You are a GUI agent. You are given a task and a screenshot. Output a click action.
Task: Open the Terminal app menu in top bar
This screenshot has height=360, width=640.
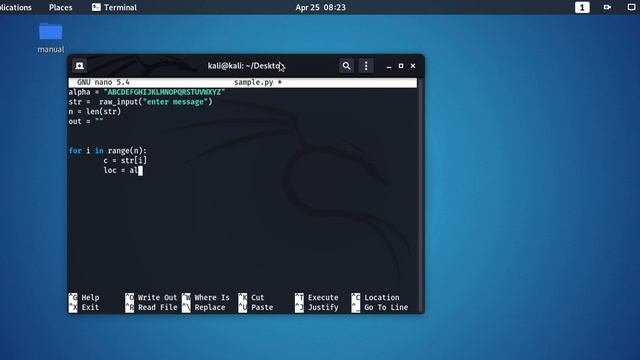click(x=114, y=7)
